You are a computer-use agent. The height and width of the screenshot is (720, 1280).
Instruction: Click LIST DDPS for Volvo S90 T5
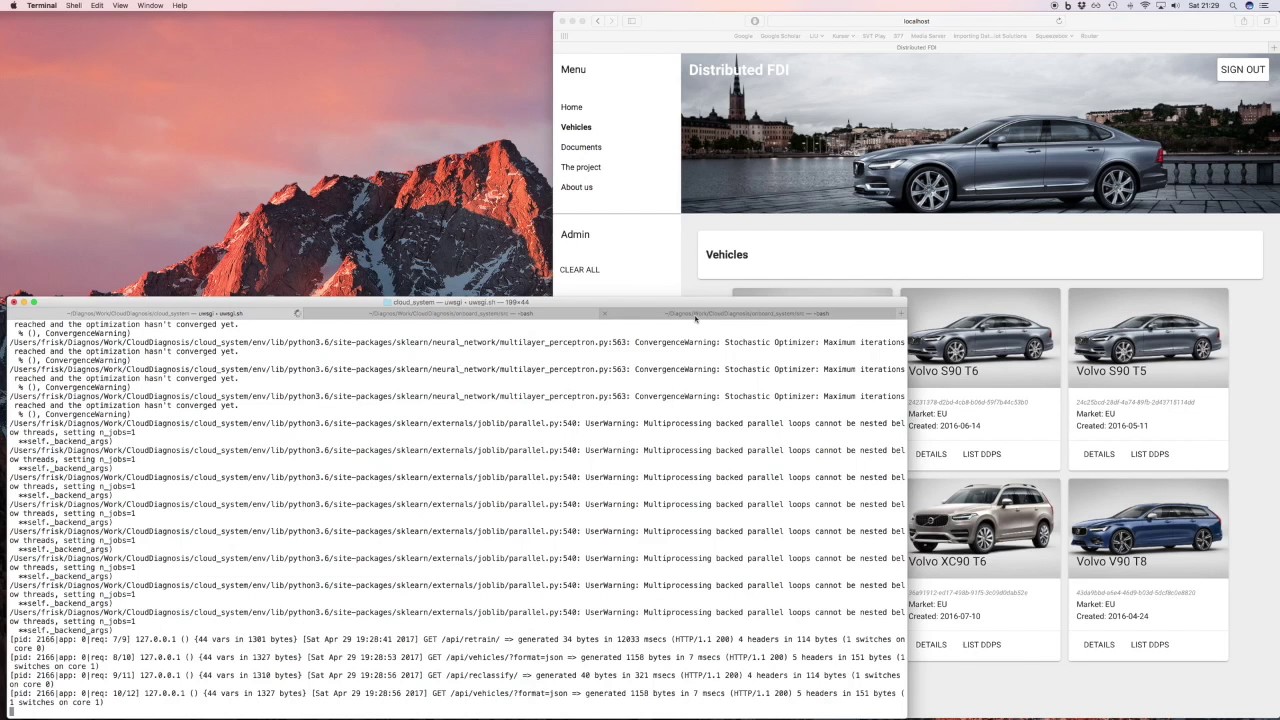pyautogui.click(x=1150, y=454)
